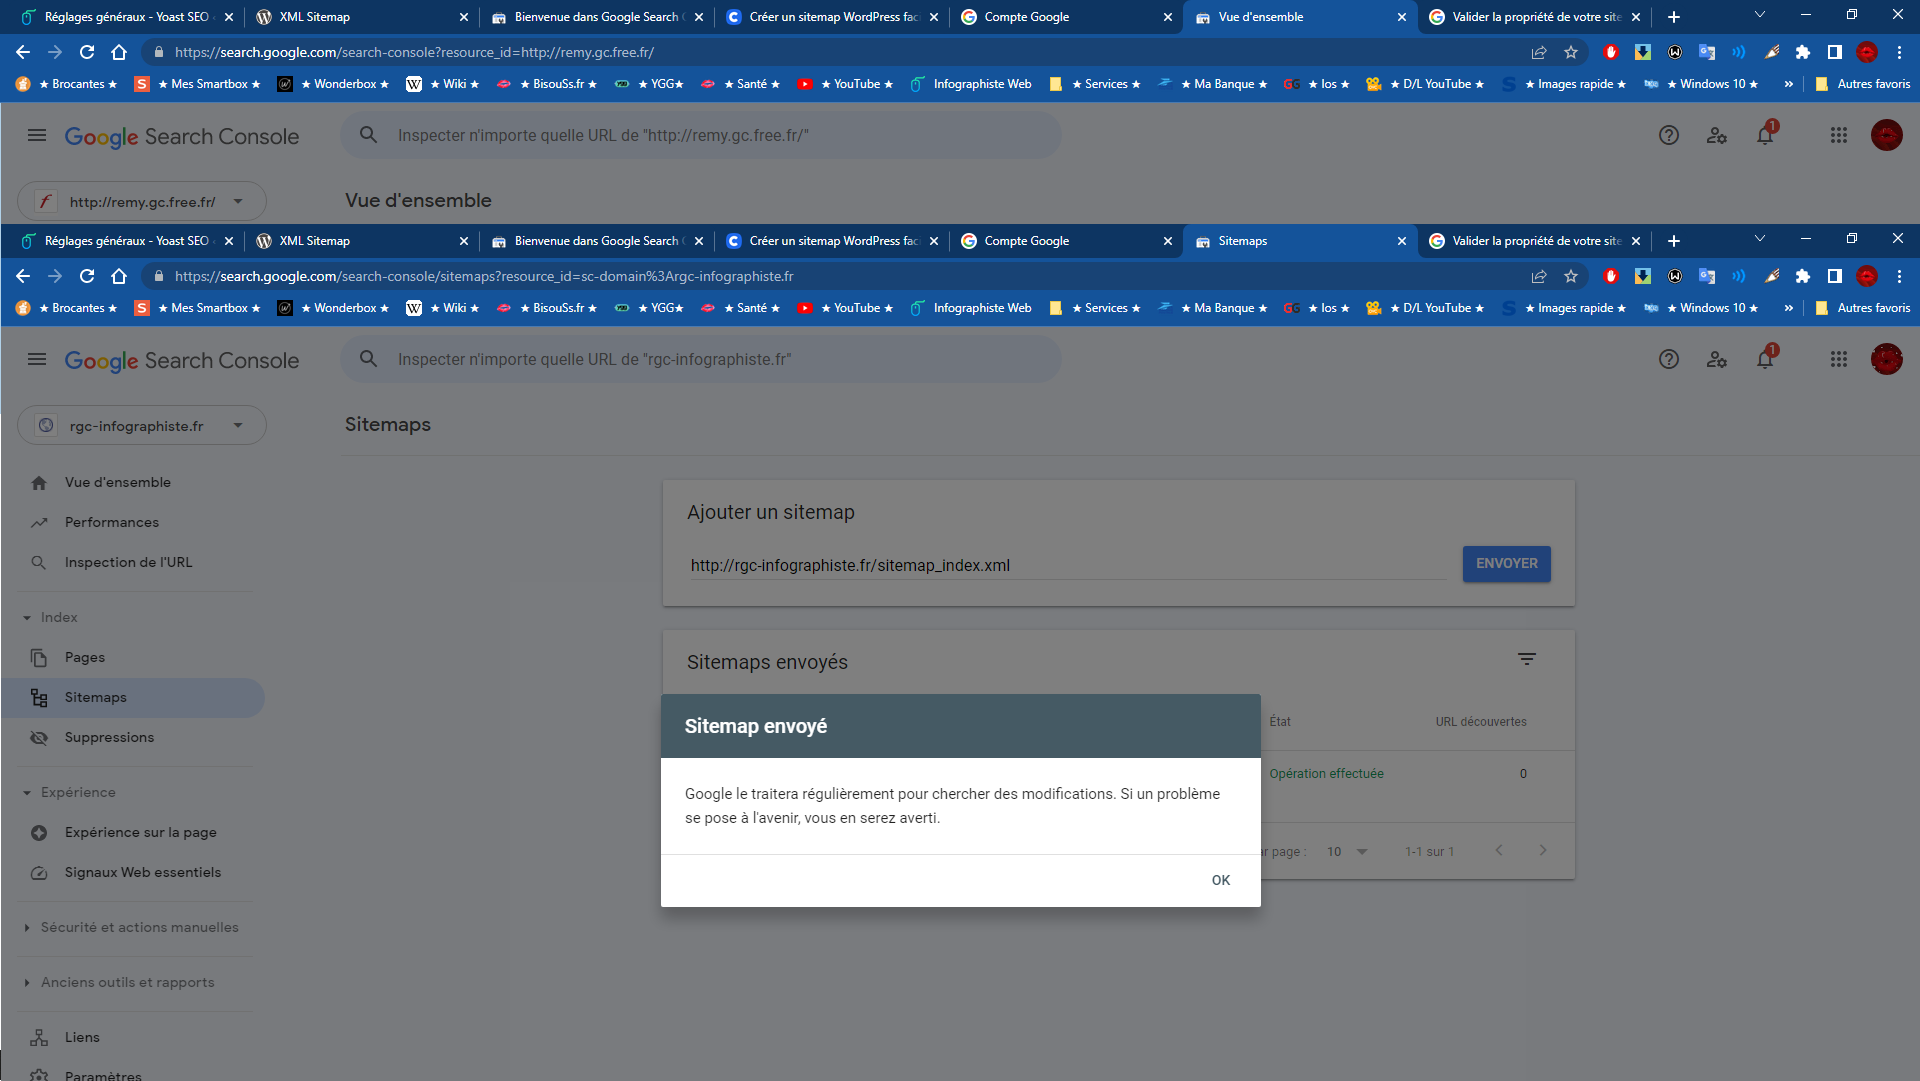The height and width of the screenshot is (1081, 1920).
Task: Open the manage users settings icon
Action: point(1716,360)
